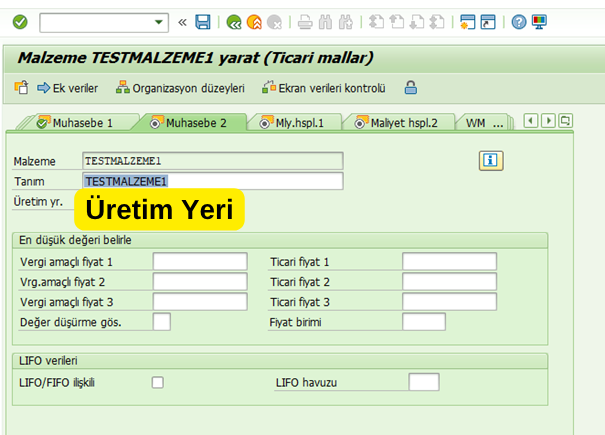
Task: Click Organizasyon düzeyleri button
Action: pyautogui.click(x=180, y=88)
